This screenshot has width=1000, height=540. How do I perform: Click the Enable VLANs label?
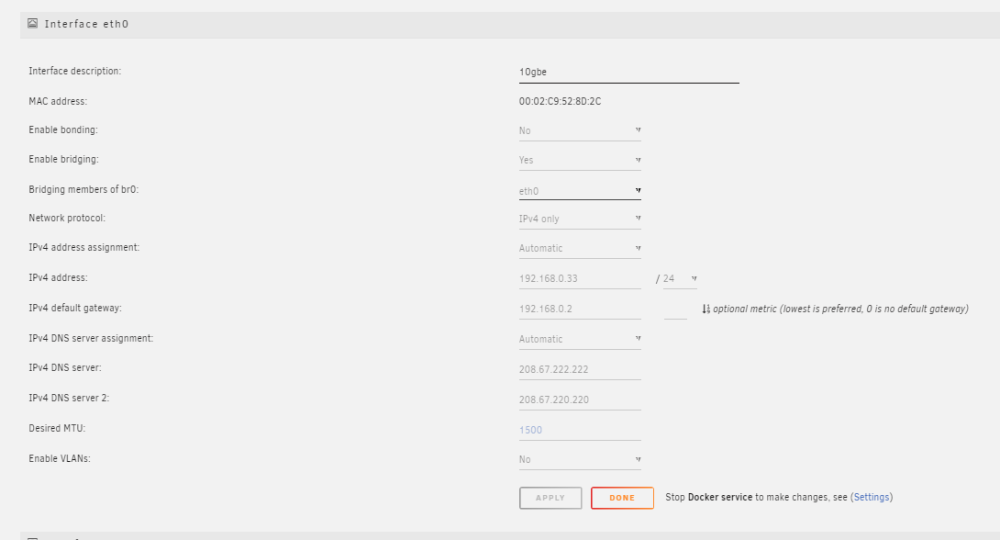coord(59,458)
